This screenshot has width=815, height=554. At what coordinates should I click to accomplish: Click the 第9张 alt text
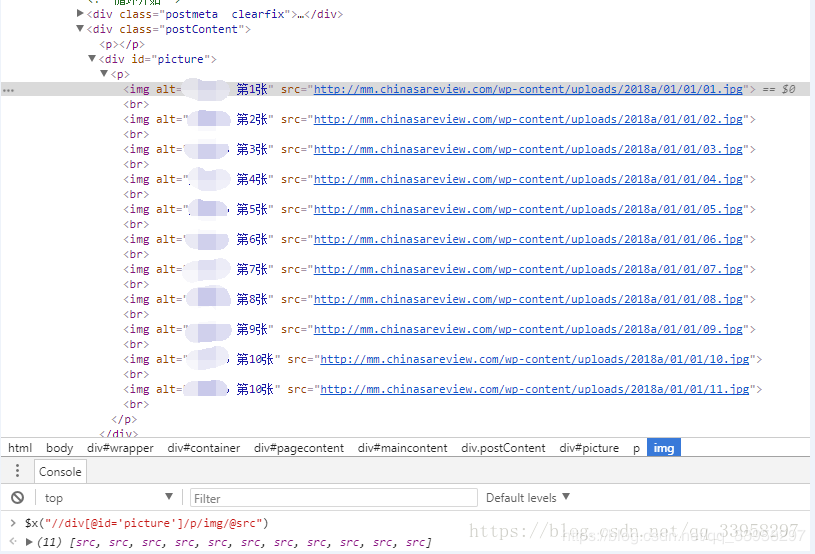tap(252, 329)
